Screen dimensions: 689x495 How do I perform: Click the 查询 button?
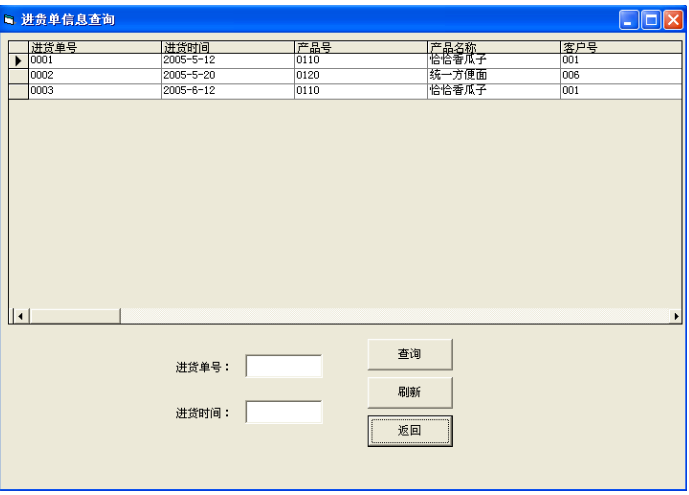point(410,354)
